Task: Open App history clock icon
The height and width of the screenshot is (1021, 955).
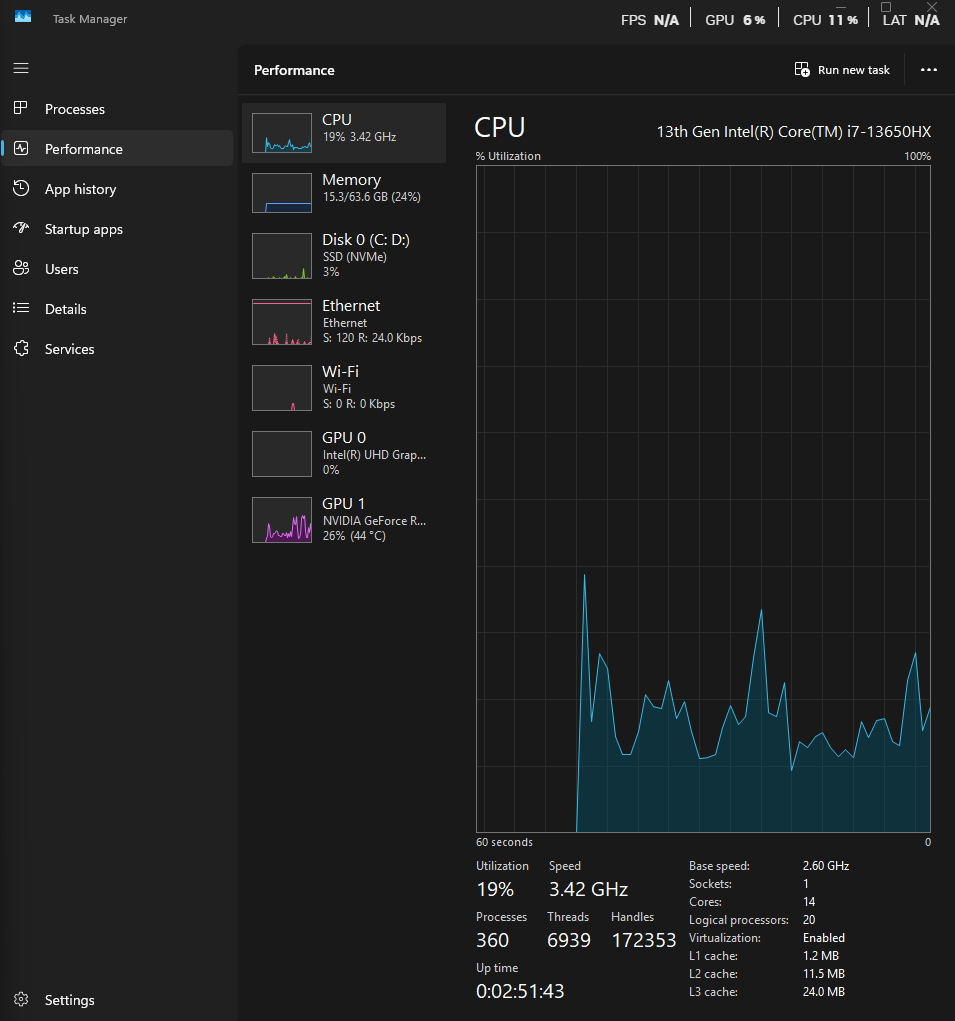Action: pos(21,188)
